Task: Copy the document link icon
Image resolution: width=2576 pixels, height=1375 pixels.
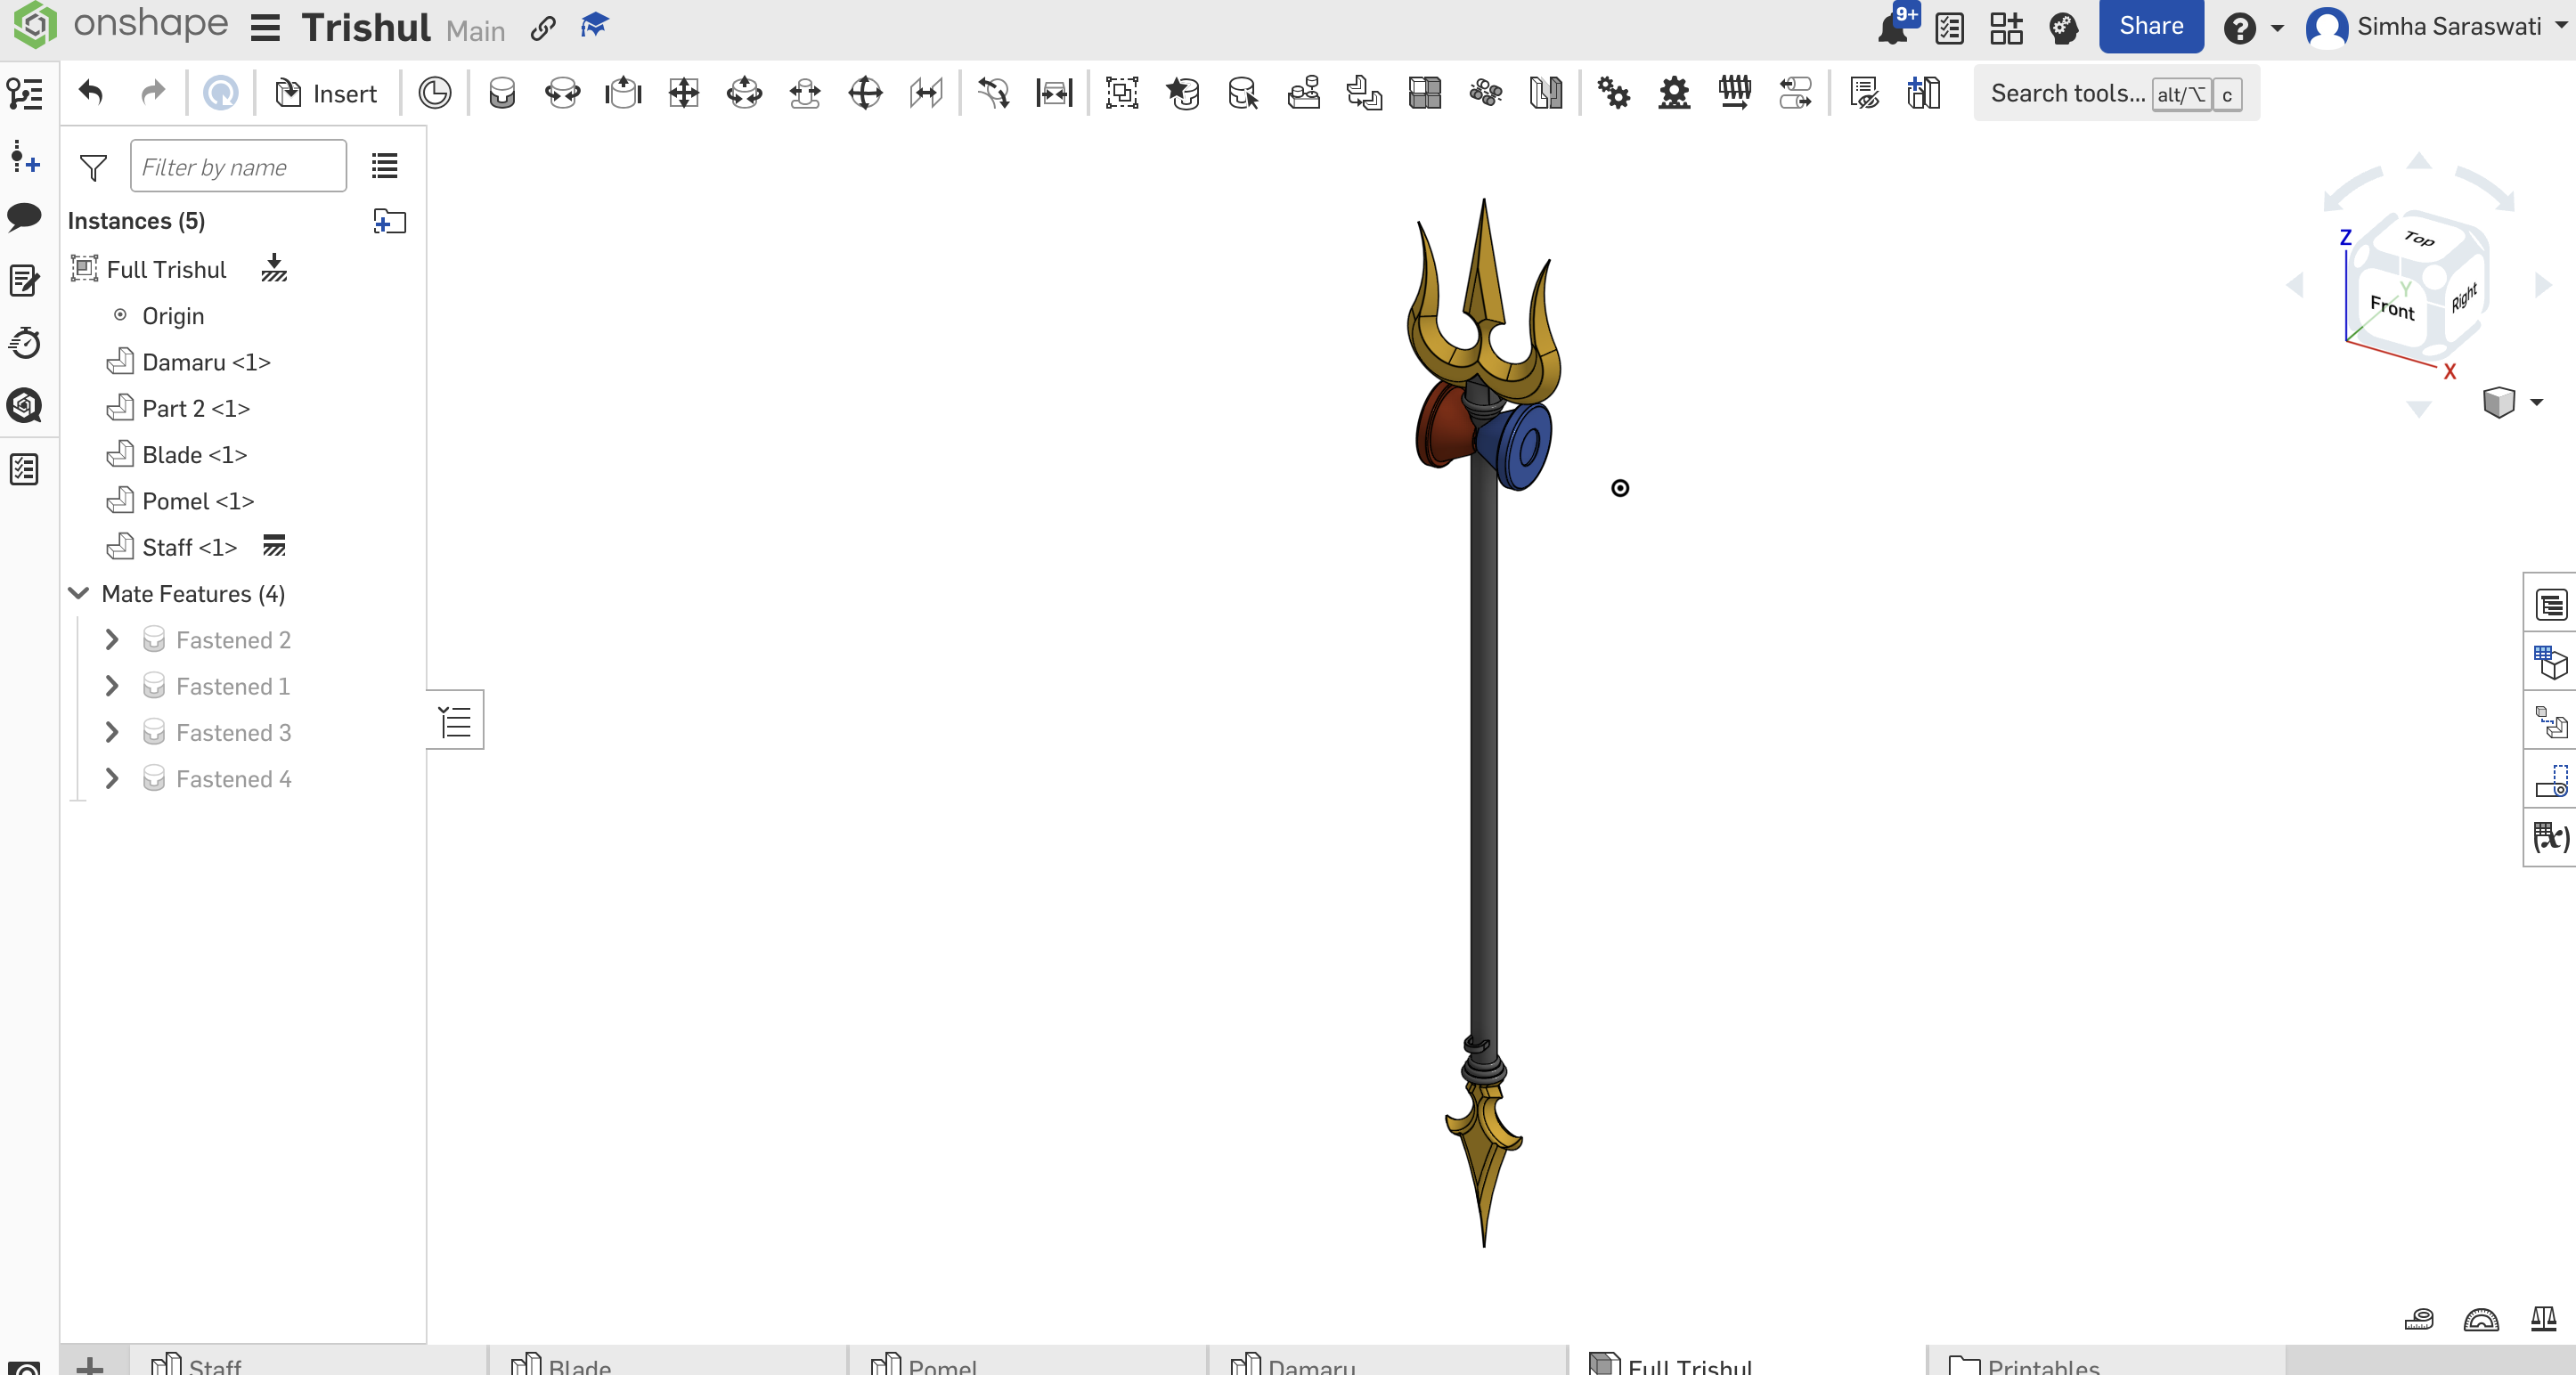Action: 543,28
